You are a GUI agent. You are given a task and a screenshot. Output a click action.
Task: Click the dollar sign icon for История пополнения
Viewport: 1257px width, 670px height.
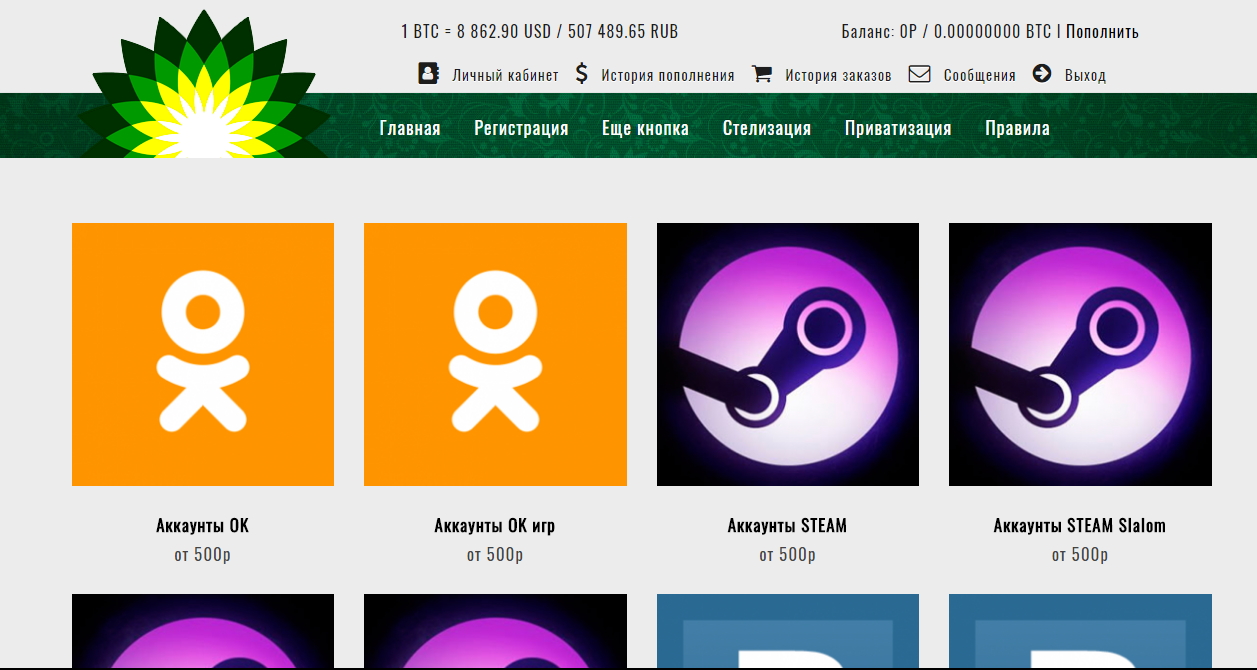(x=582, y=73)
